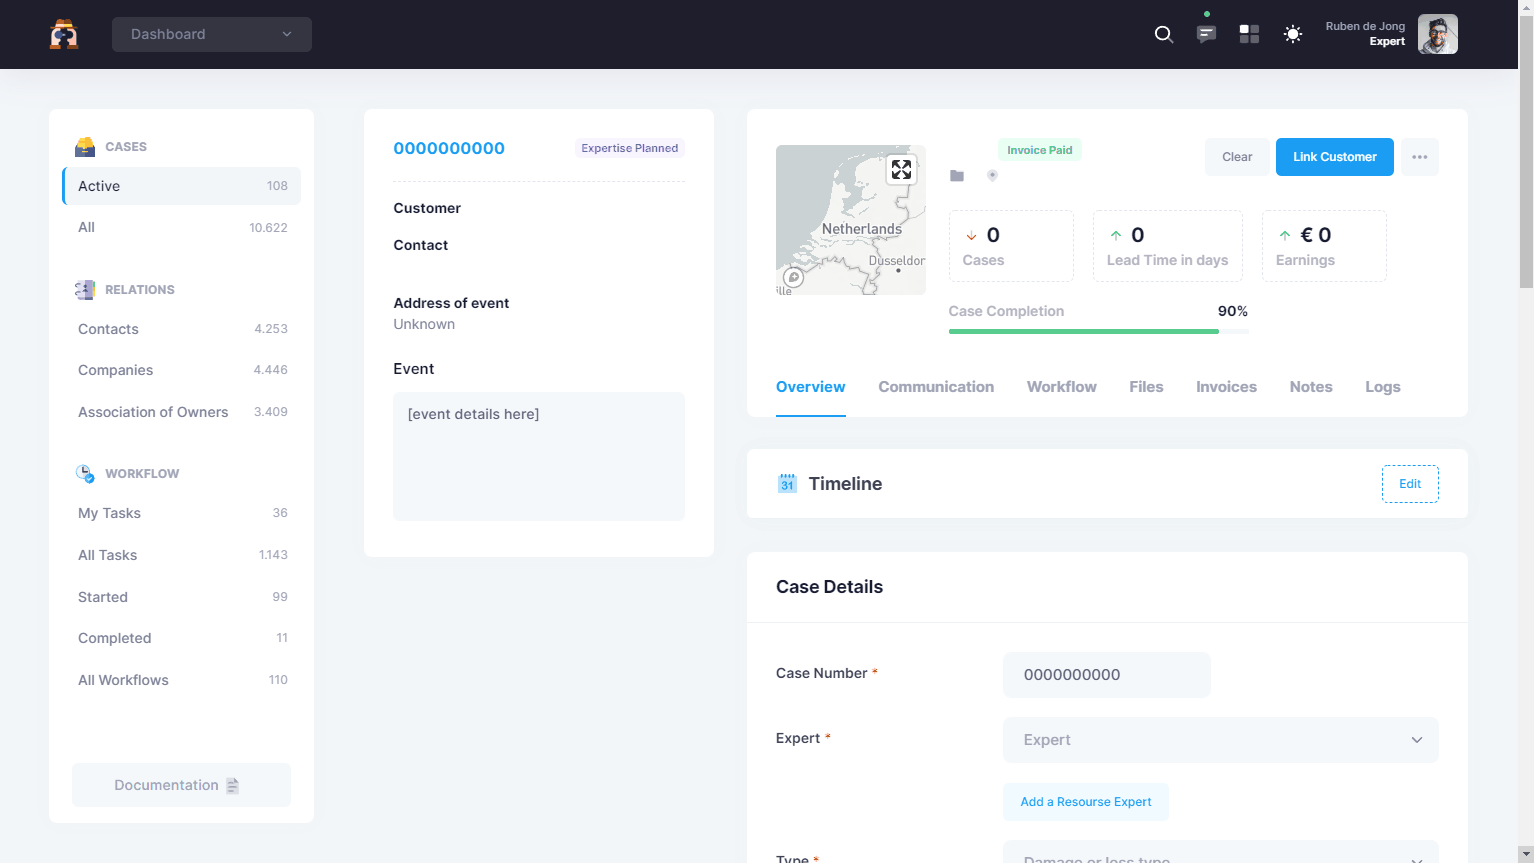Click the Timeline Edit button
This screenshot has height=863, width=1534.
pyautogui.click(x=1410, y=484)
